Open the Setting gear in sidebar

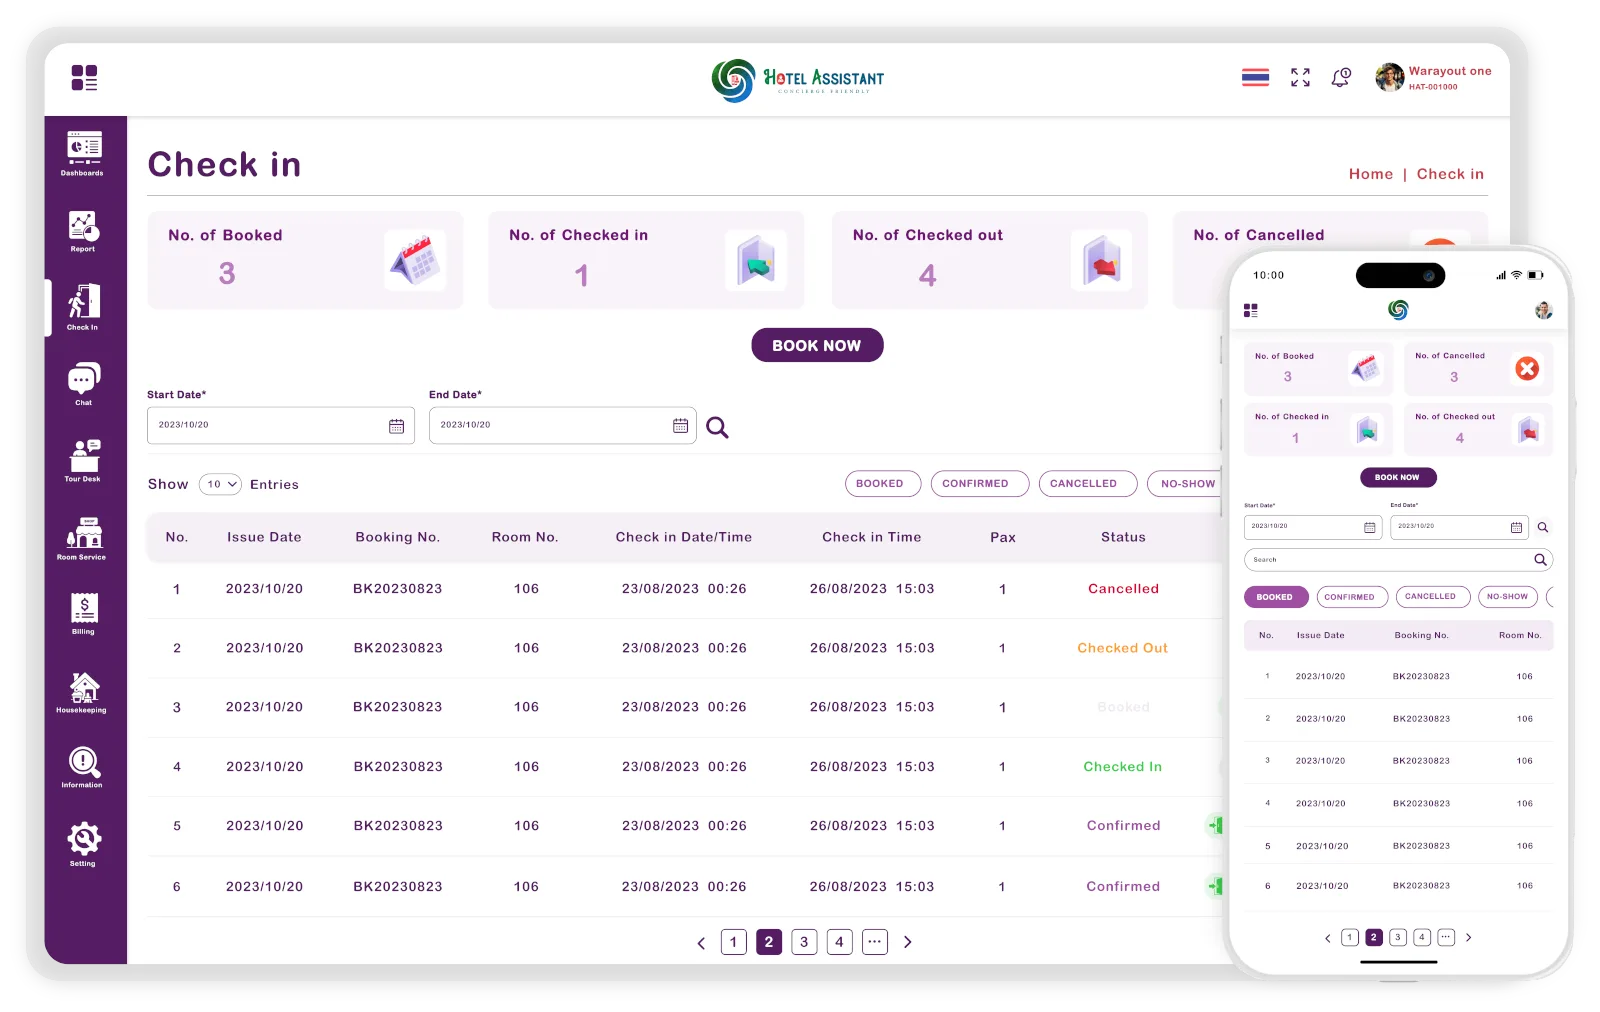(84, 844)
